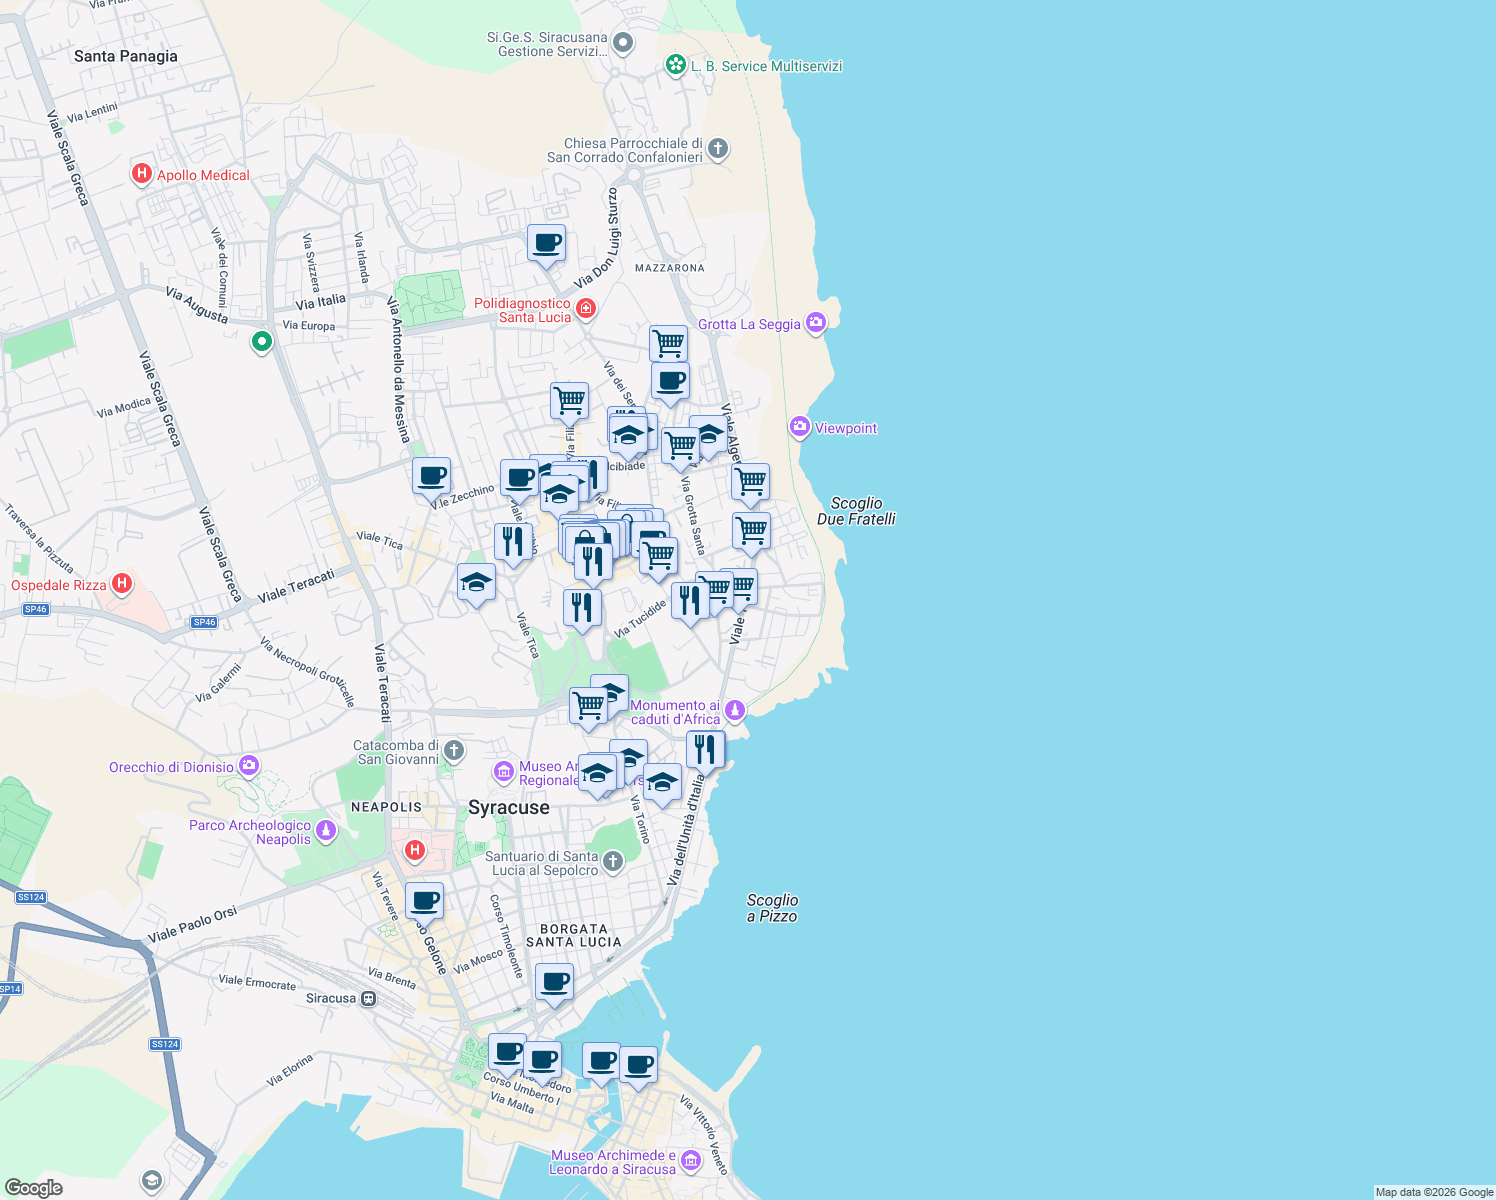Click the Catacomba di San Giovanni church marker
The width and height of the screenshot is (1496, 1200).
pos(452,751)
